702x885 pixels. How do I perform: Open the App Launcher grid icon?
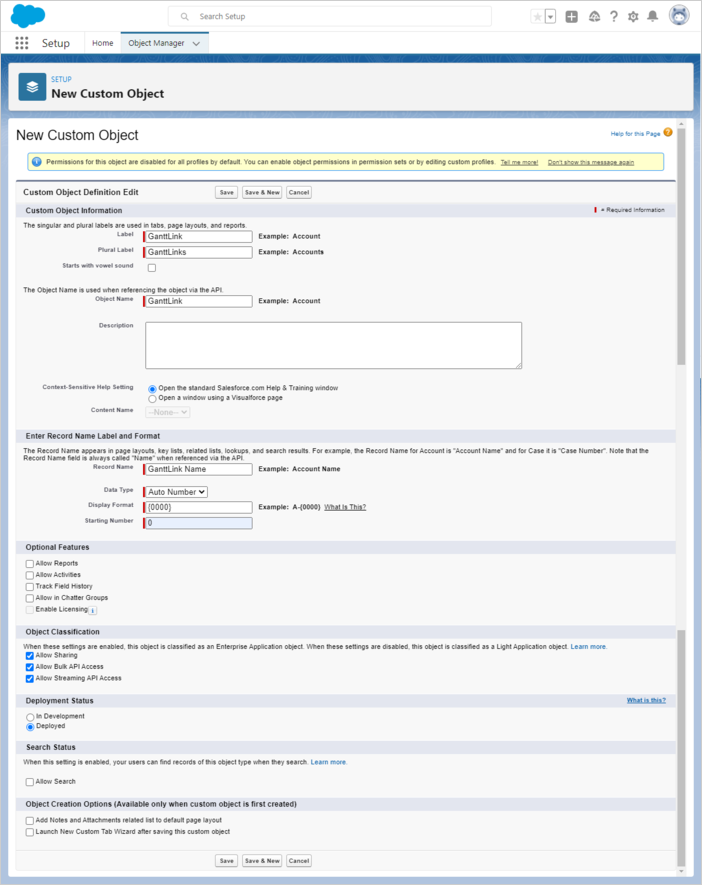tap(22, 43)
